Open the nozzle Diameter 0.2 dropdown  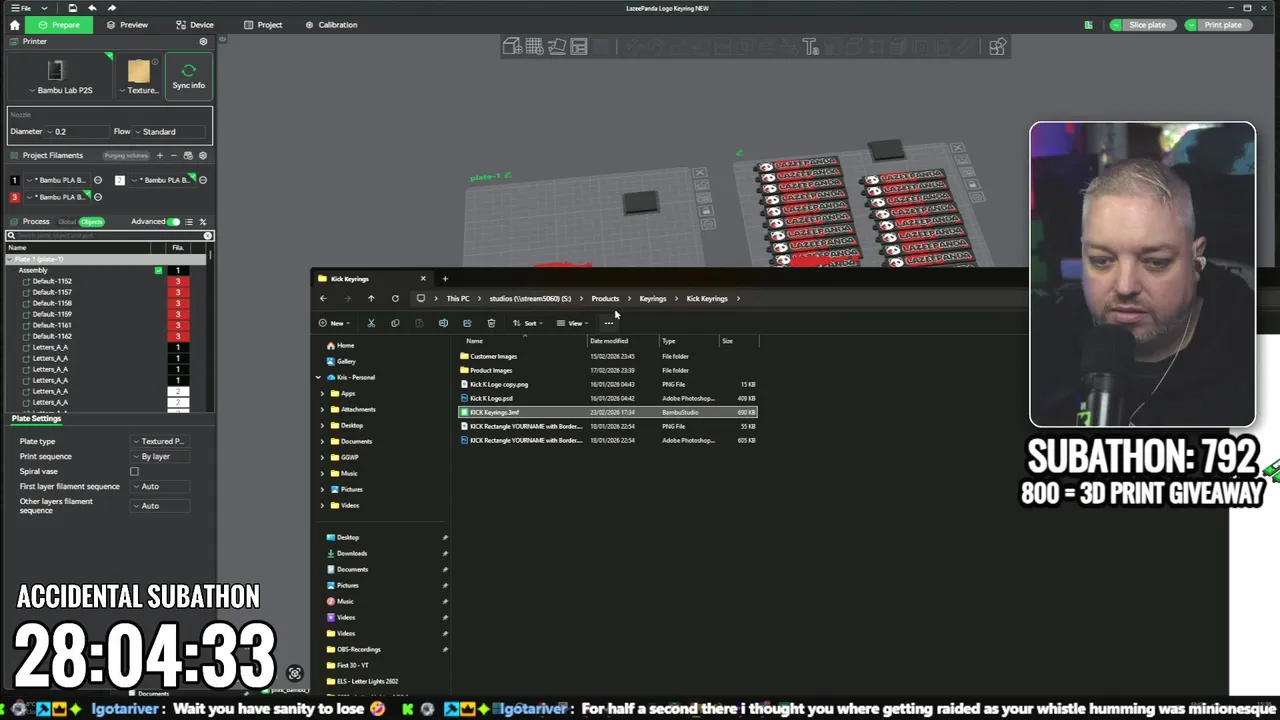click(78, 131)
